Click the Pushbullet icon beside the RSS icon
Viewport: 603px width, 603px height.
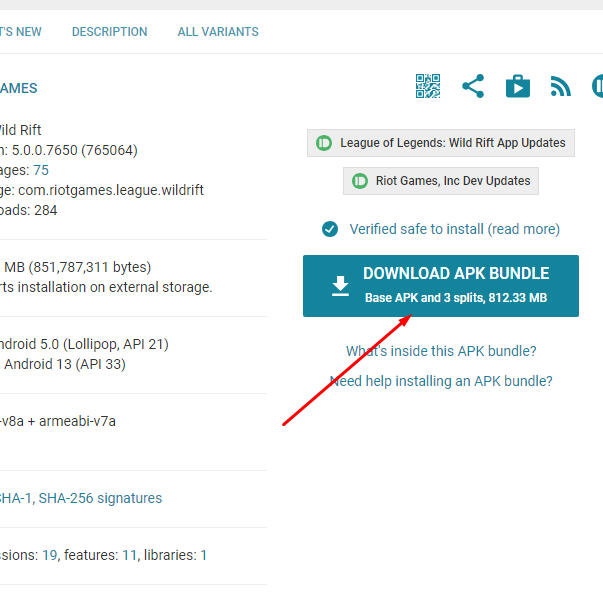click(597, 87)
